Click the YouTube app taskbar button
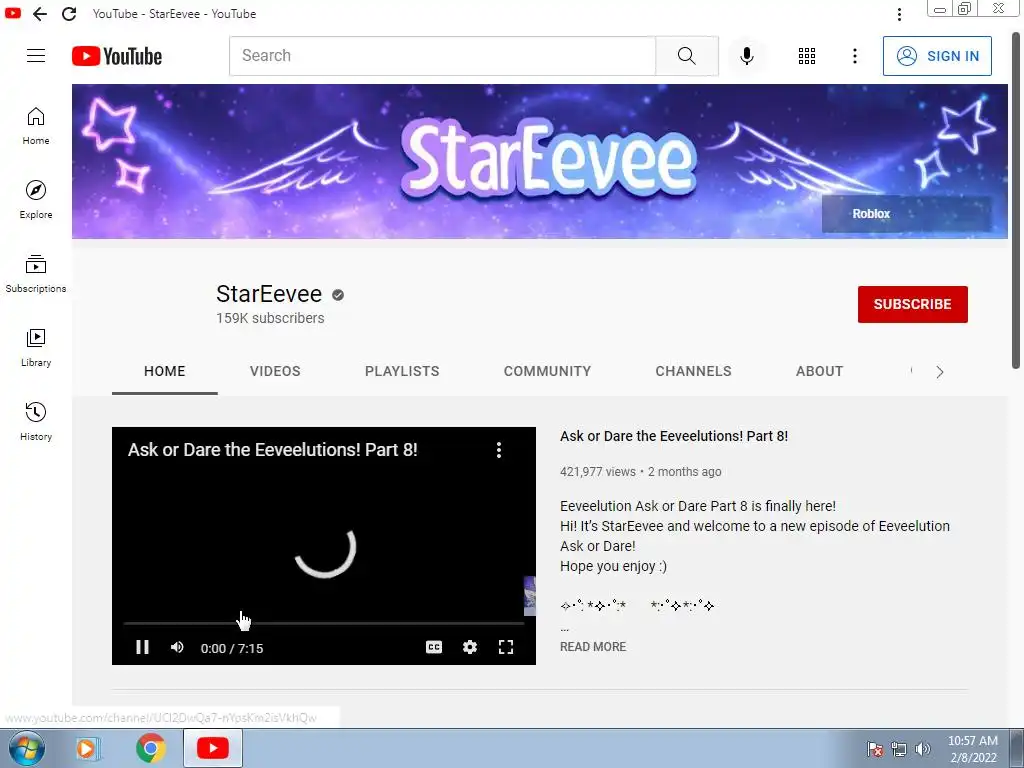The width and height of the screenshot is (1024, 768). 213,748
